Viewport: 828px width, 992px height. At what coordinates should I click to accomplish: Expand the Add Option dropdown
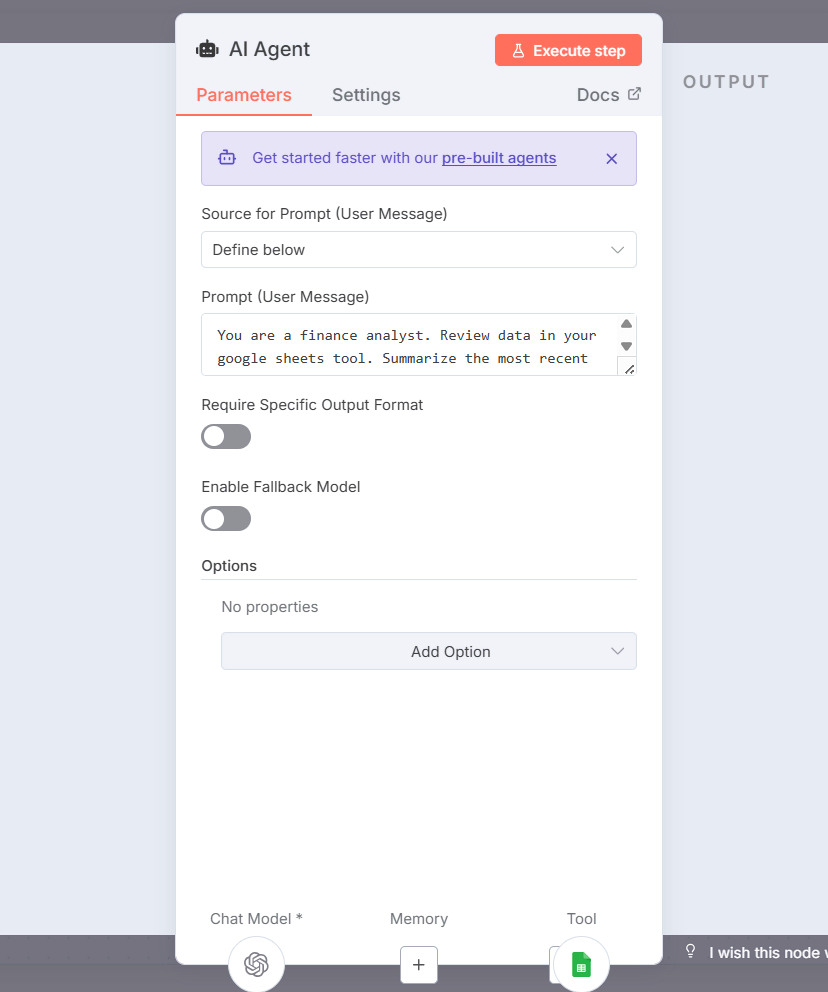point(428,651)
